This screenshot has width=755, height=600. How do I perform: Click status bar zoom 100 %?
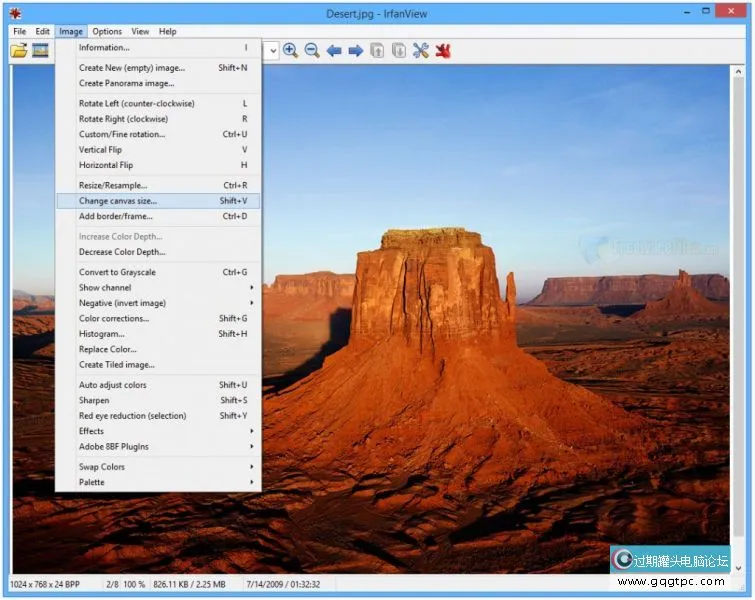pos(134,584)
